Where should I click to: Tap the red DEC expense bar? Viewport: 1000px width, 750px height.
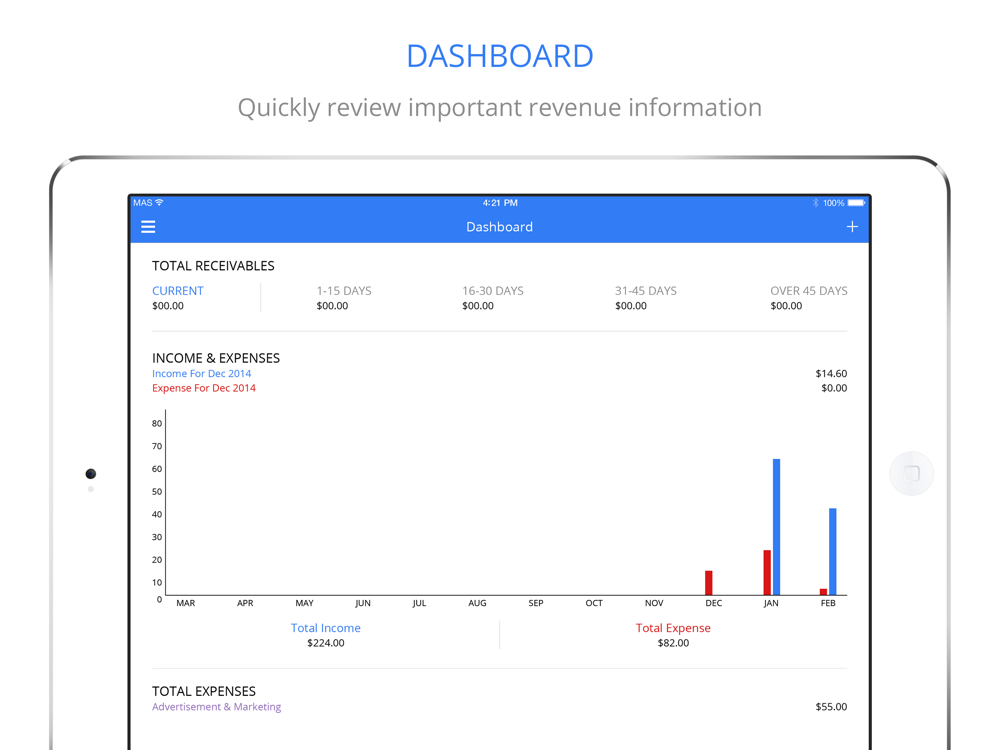(709, 583)
